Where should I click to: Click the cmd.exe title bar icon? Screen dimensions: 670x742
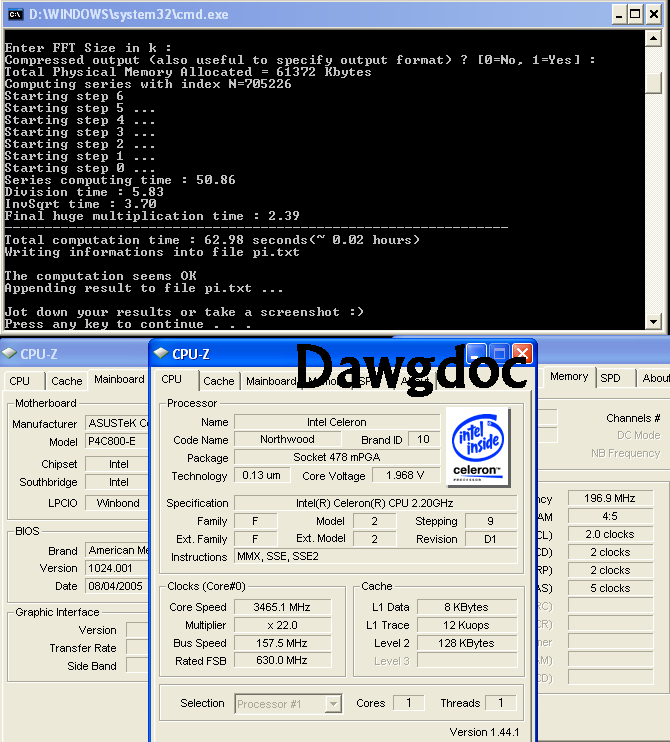(x=16, y=15)
